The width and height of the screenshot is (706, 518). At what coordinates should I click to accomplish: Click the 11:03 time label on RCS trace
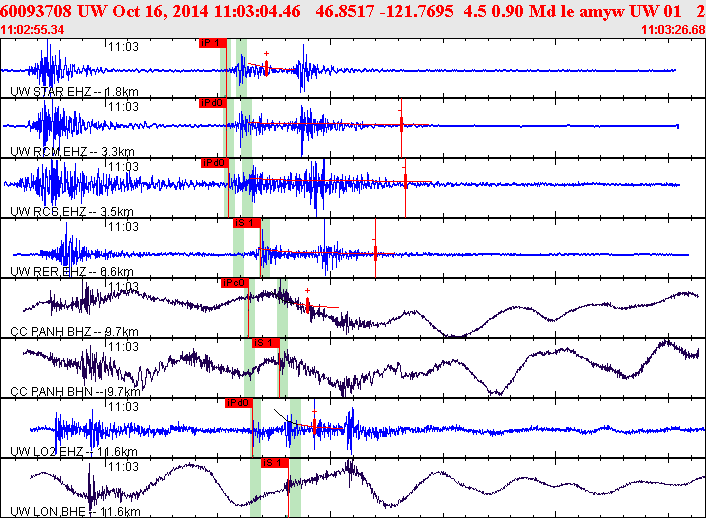(x=123, y=167)
